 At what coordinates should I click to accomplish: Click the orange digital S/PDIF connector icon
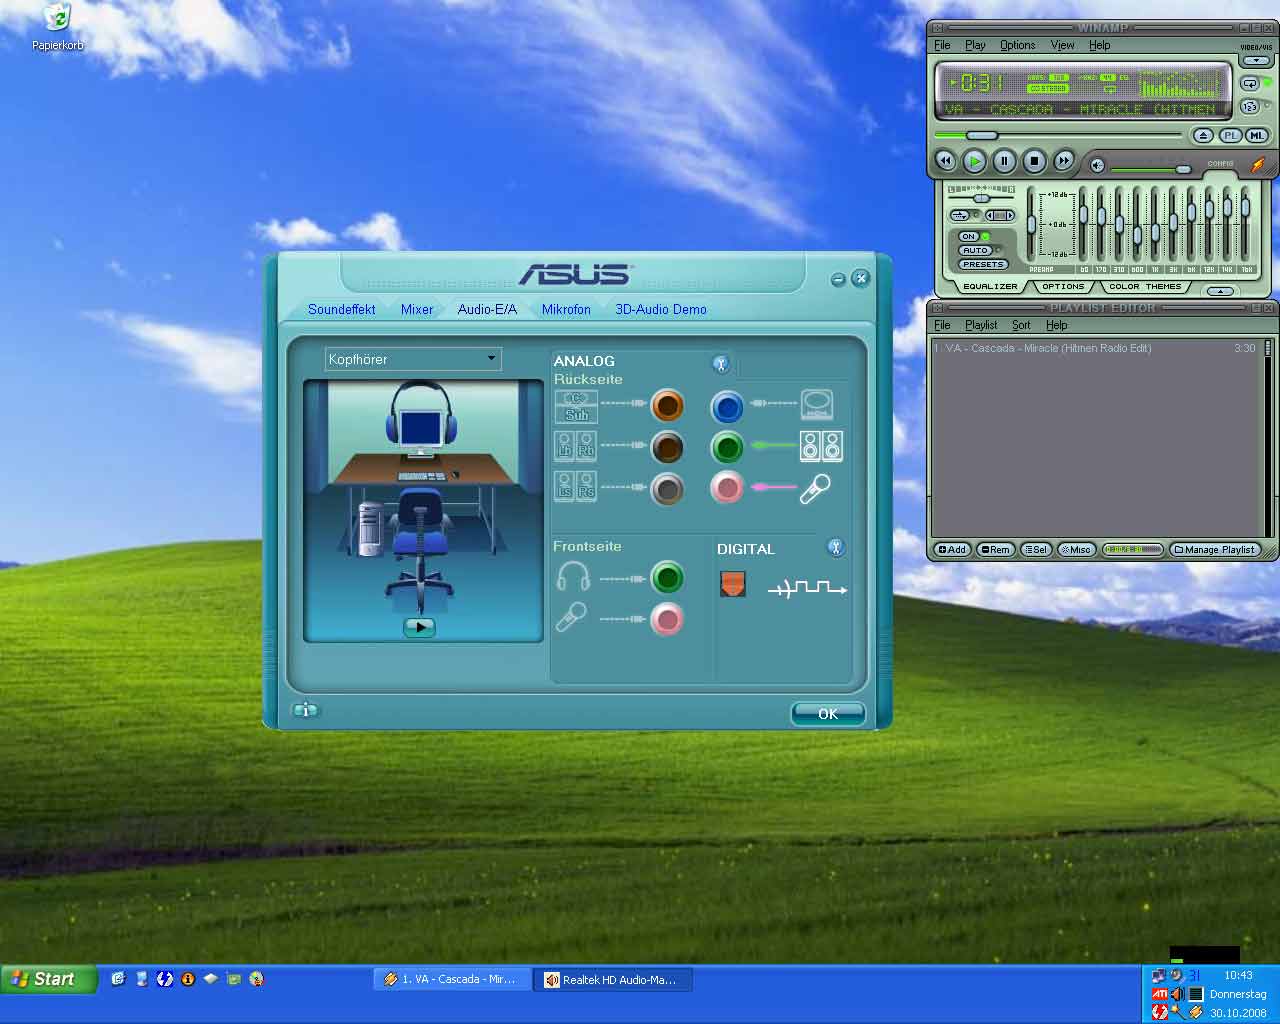[733, 583]
